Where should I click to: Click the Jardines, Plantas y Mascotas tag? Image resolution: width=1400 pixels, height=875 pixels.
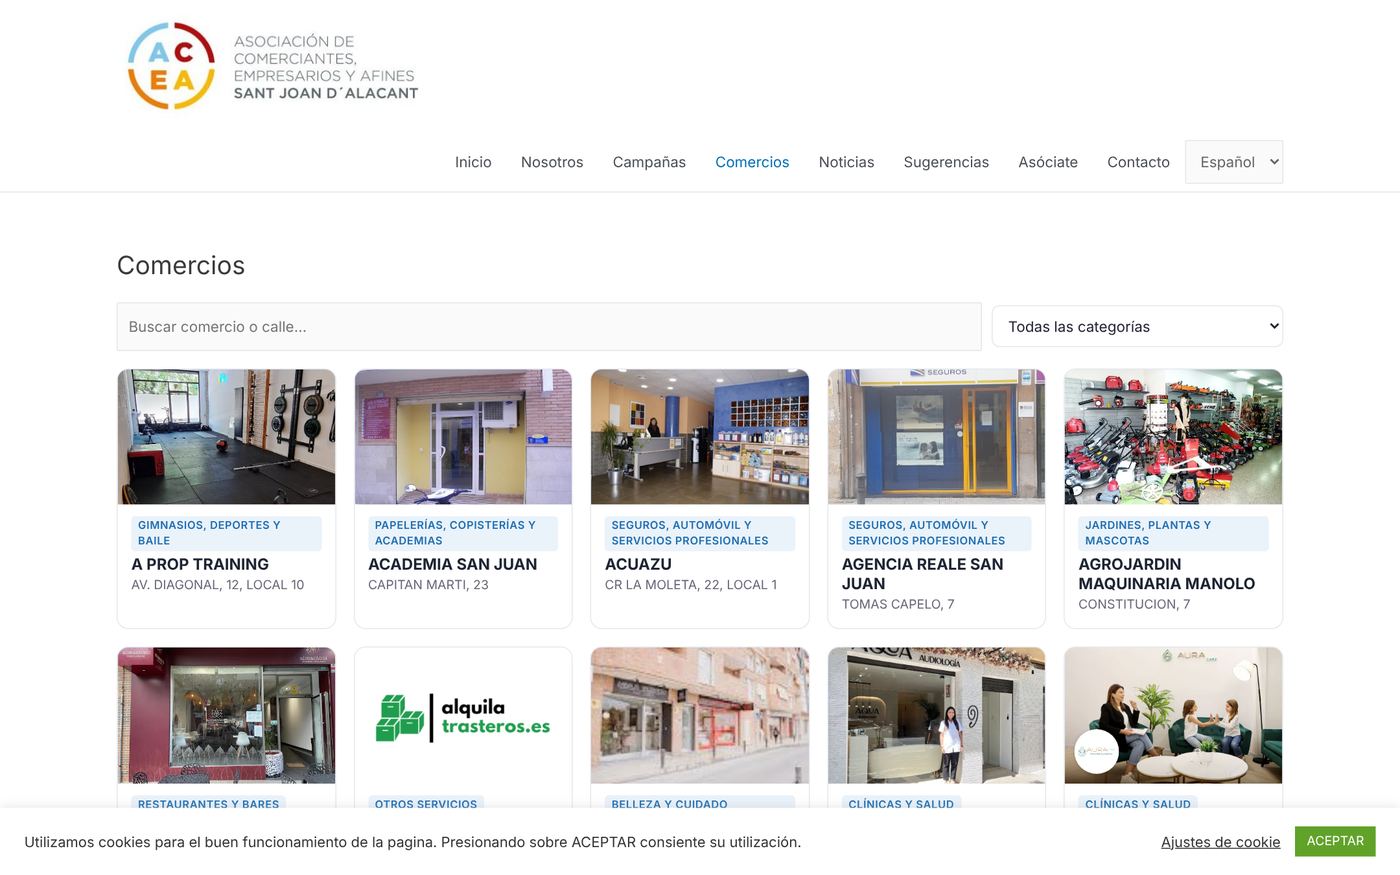point(1173,533)
